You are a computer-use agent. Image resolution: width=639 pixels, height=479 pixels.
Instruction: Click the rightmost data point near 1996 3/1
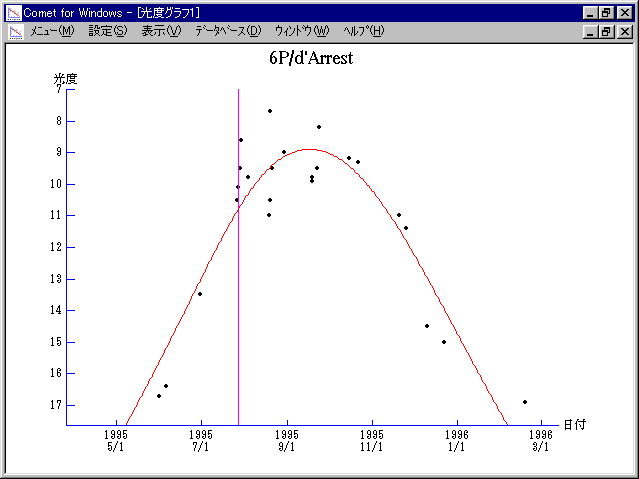(525, 402)
